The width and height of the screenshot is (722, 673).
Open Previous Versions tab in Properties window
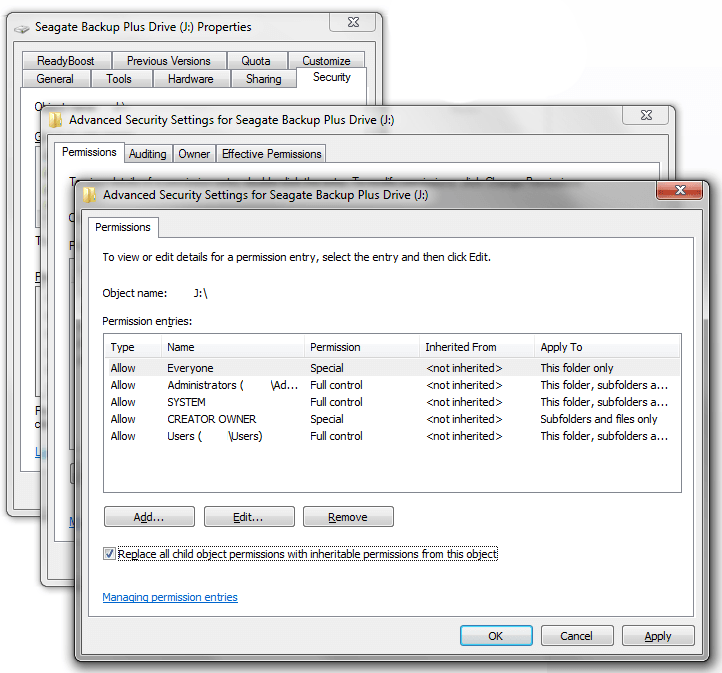click(x=169, y=61)
